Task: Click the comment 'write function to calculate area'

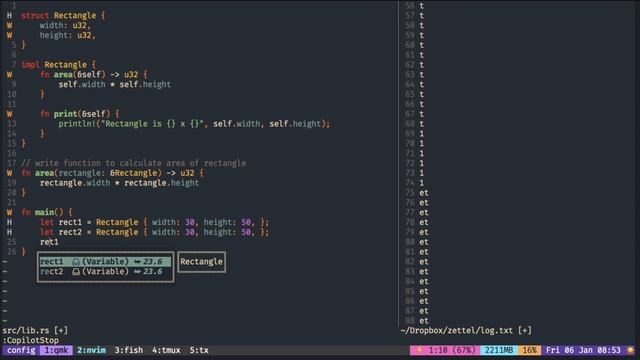Action: pyautogui.click(x=133, y=163)
